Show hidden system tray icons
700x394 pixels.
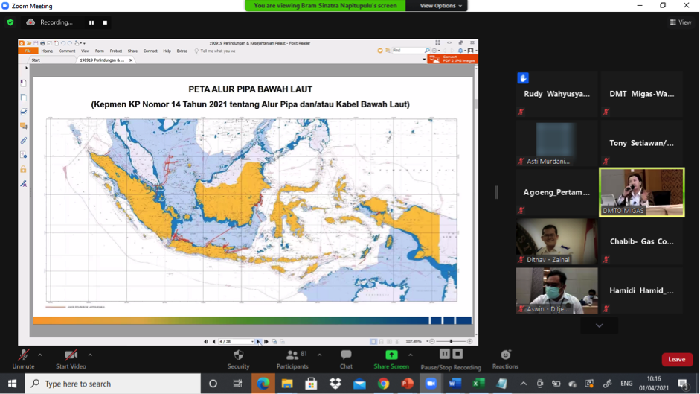click(524, 384)
